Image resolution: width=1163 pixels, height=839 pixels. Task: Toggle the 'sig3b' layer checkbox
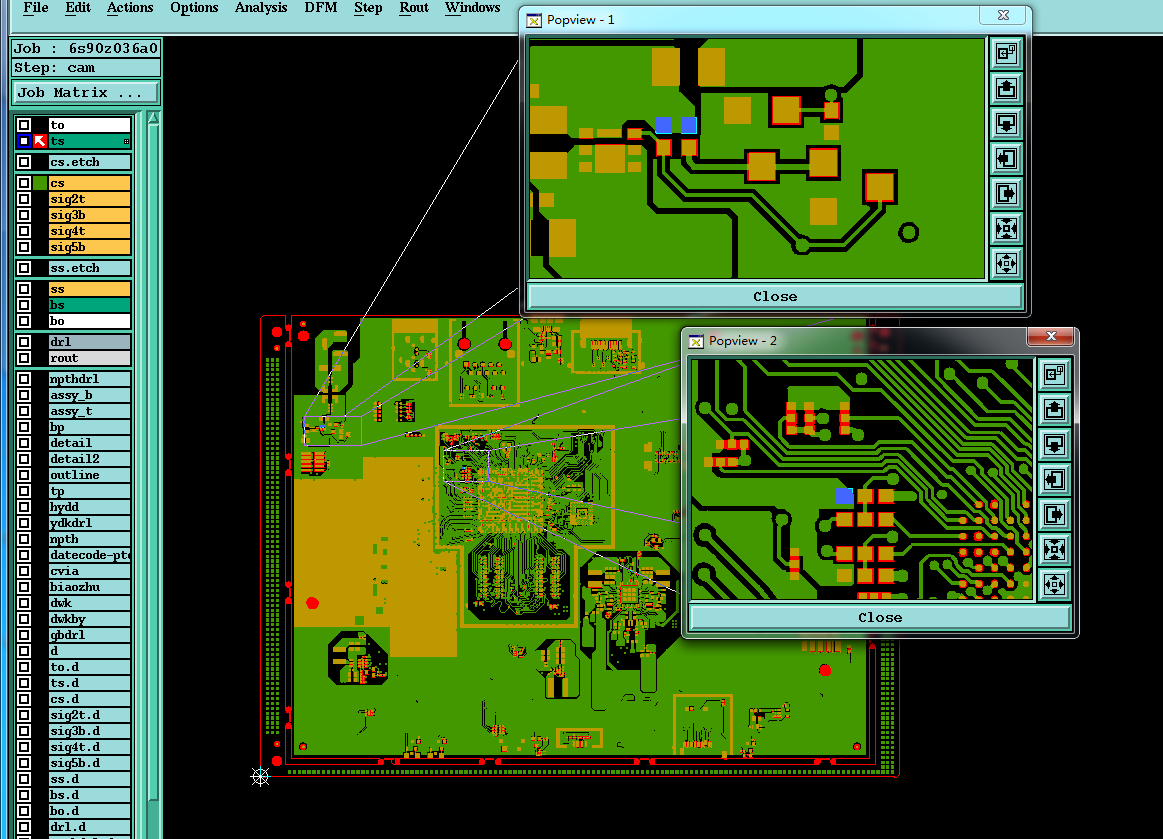coord(24,215)
